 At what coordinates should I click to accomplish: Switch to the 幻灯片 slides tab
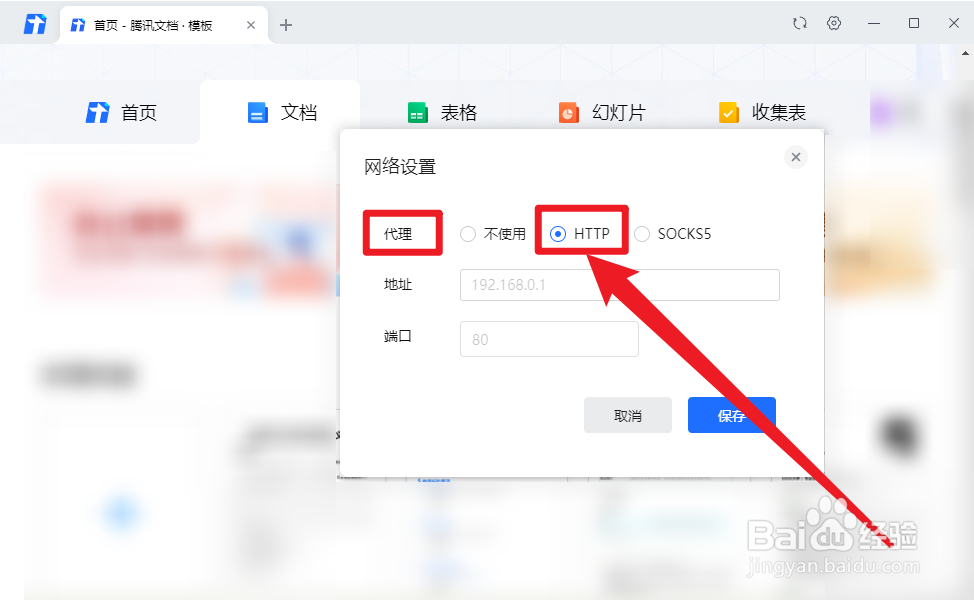[602, 112]
